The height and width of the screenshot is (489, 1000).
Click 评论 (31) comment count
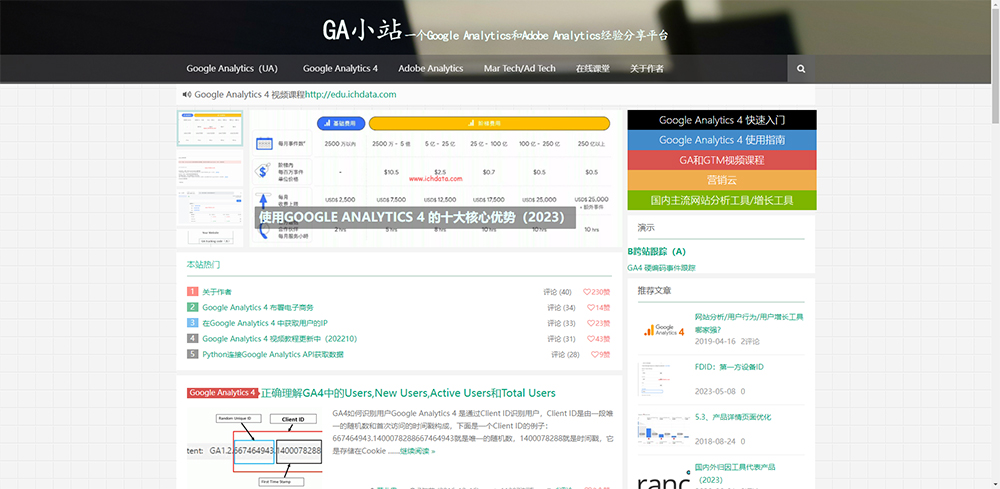tap(561, 339)
